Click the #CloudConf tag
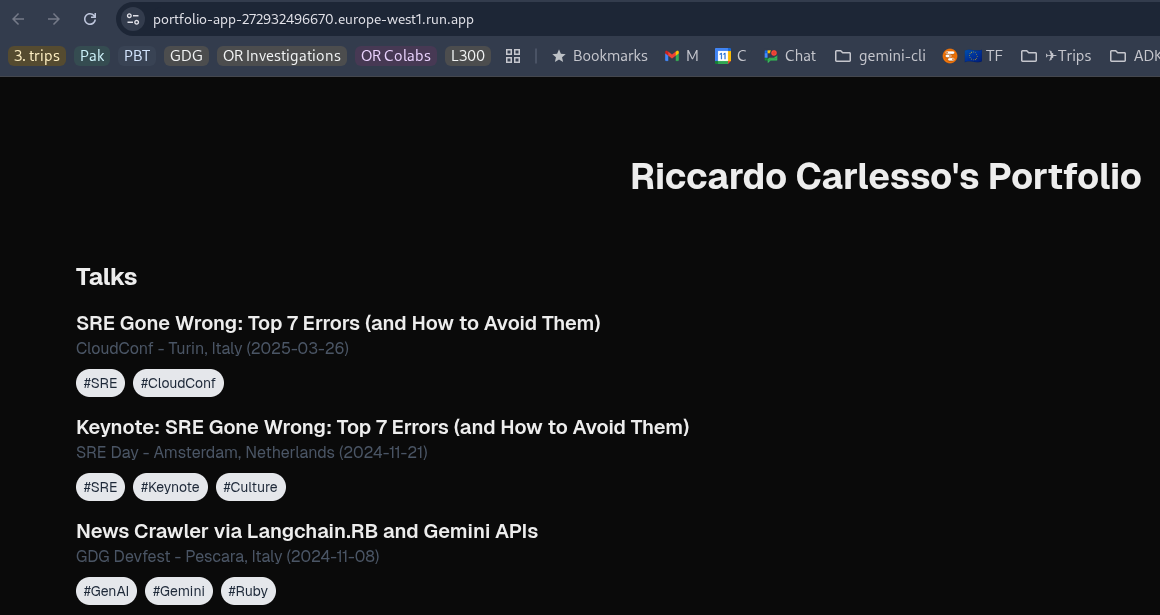The image size is (1160, 615). (178, 383)
